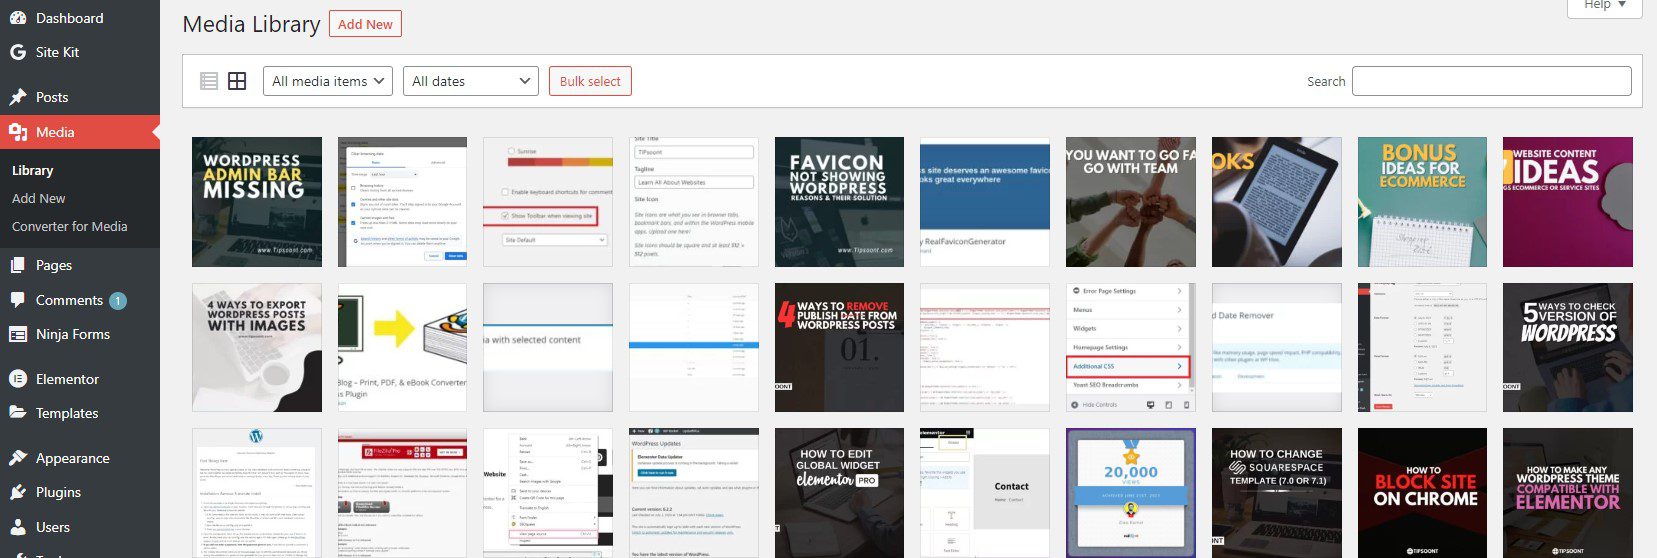Click the media Search input field
Image resolution: width=1657 pixels, height=558 pixels.
1492,81
